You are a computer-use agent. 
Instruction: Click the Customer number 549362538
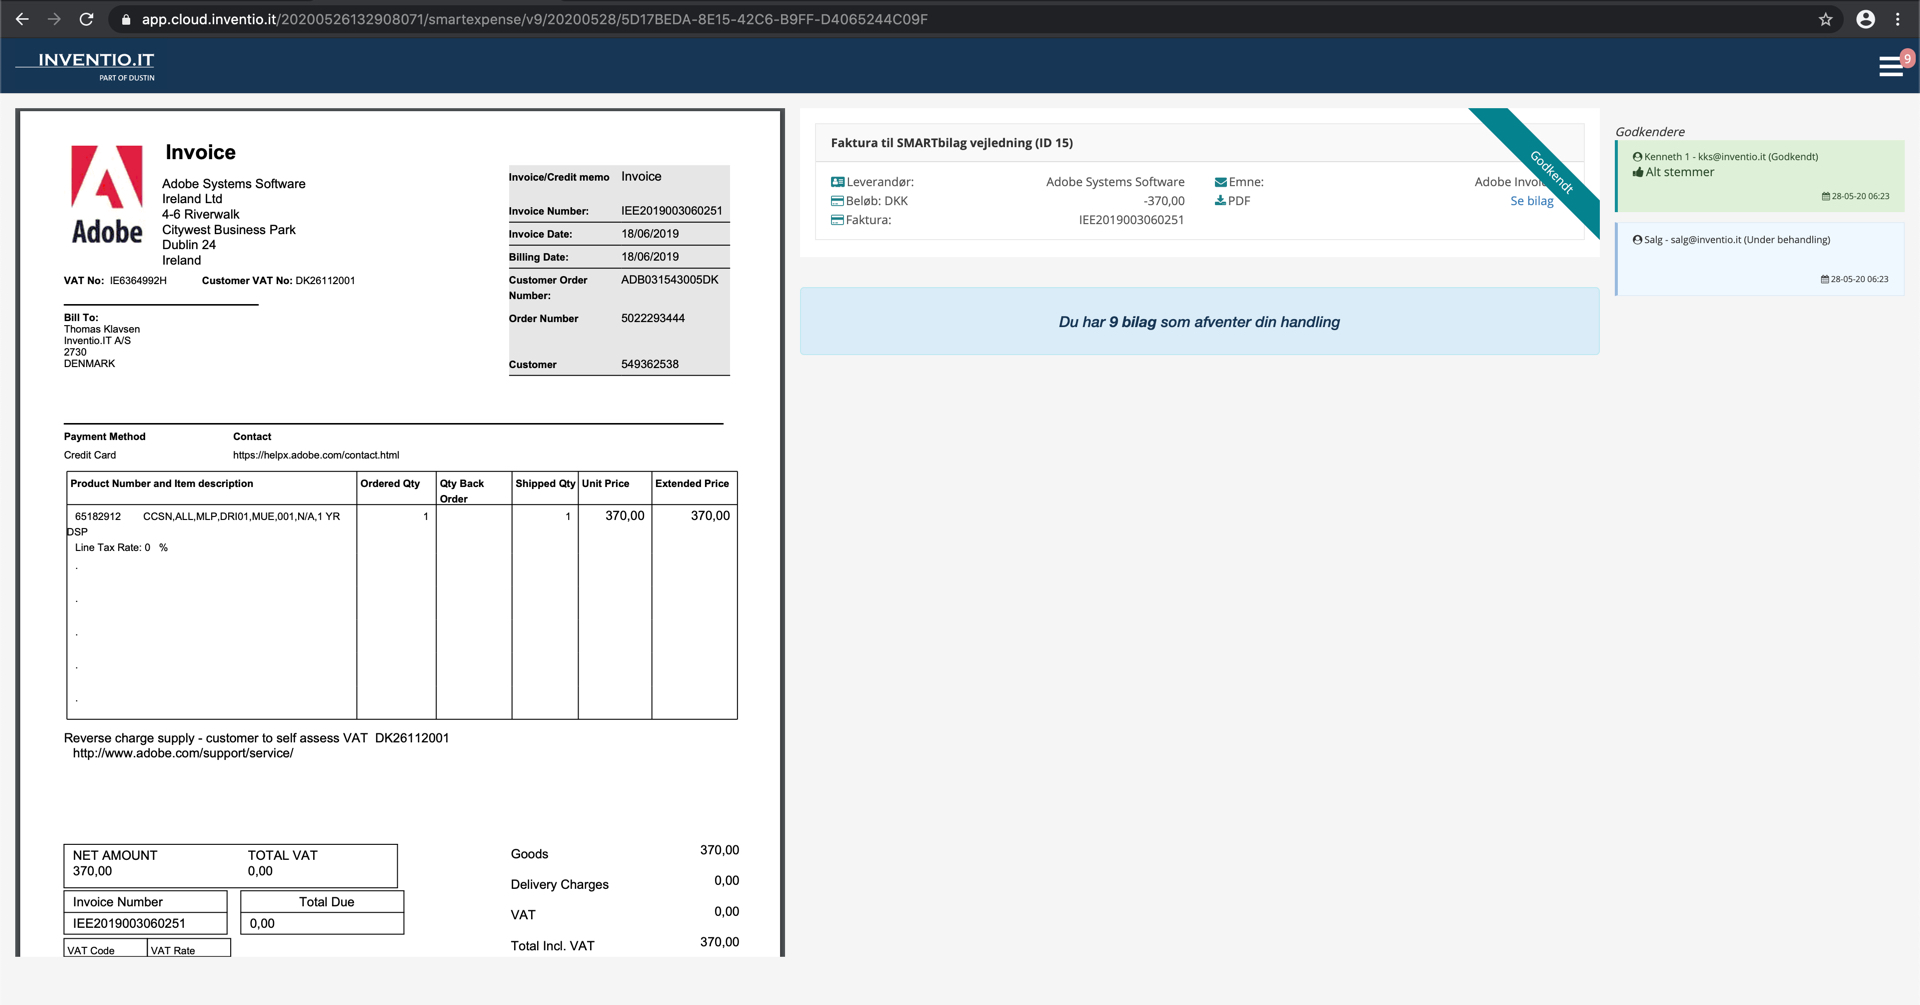(x=649, y=364)
